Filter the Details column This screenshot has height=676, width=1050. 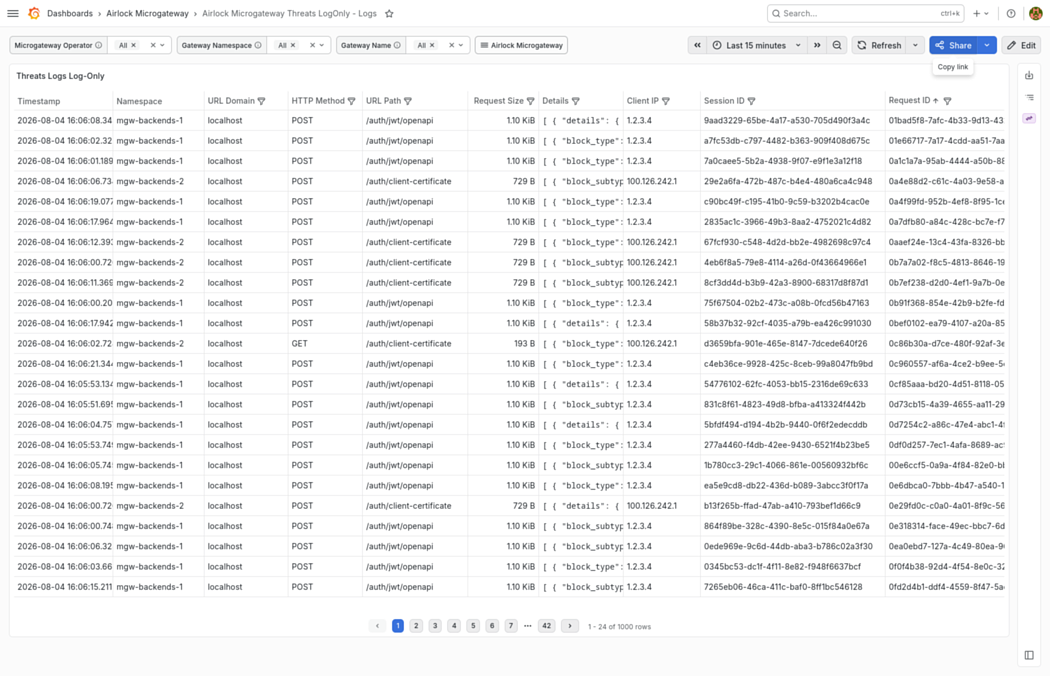point(576,101)
